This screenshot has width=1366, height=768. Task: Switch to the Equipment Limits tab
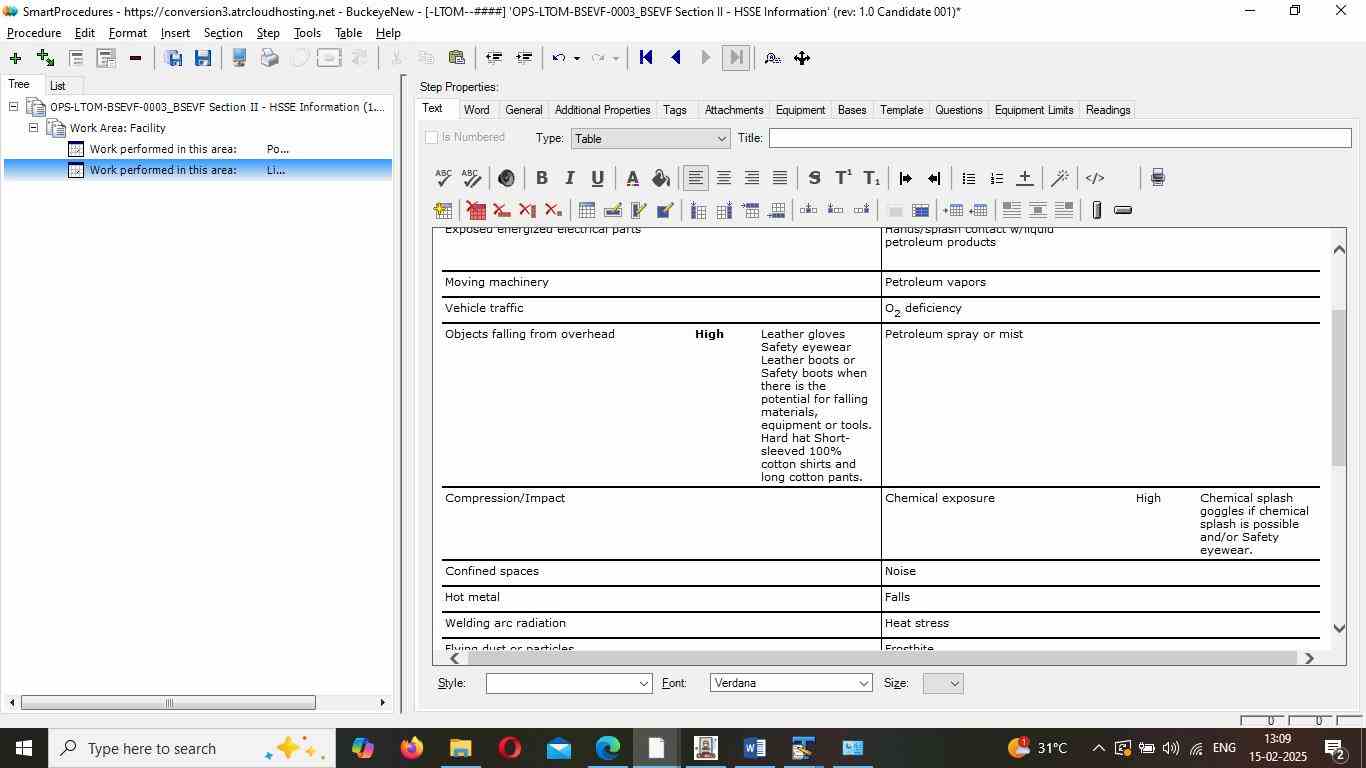(1034, 110)
